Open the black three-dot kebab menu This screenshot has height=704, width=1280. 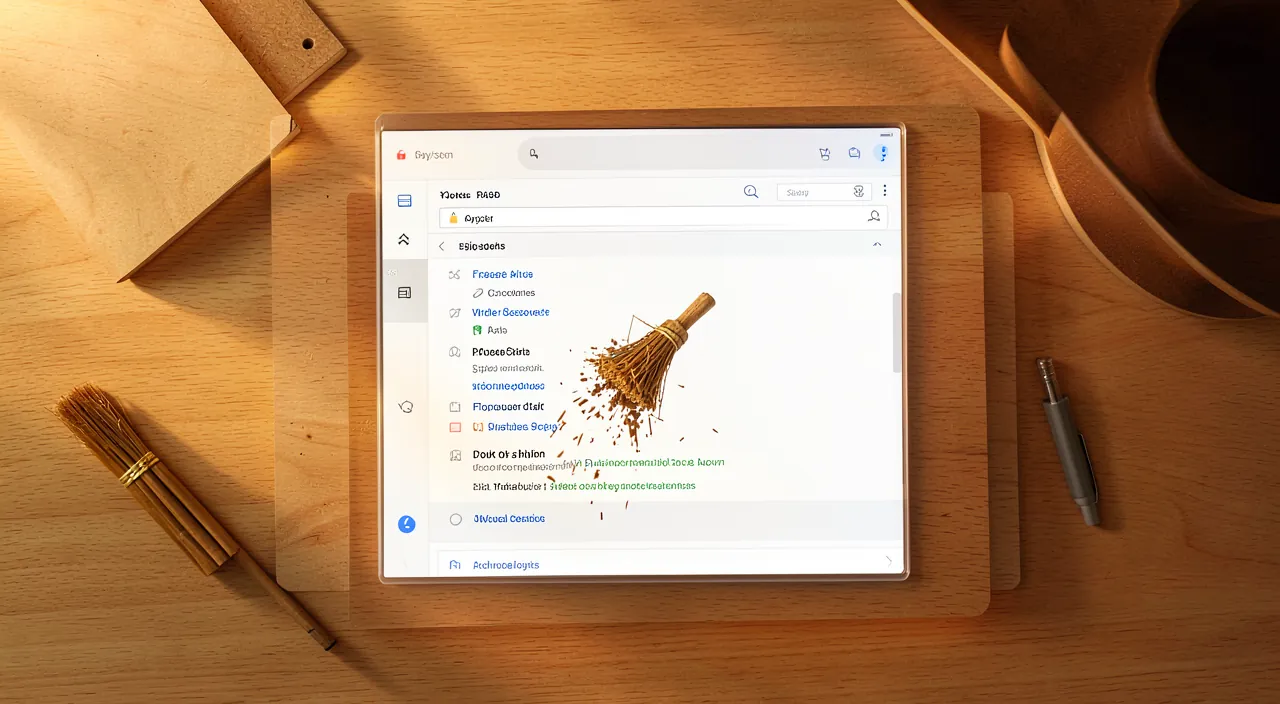[884, 191]
